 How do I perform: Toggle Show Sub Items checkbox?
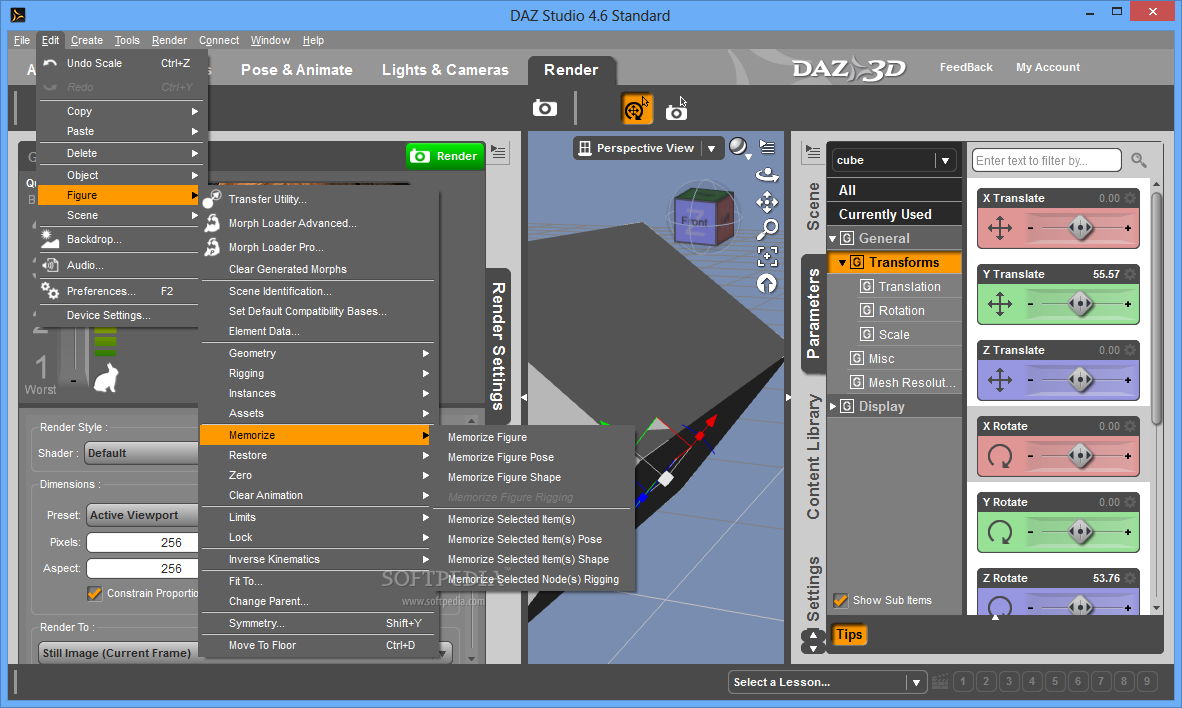(x=841, y=600)
